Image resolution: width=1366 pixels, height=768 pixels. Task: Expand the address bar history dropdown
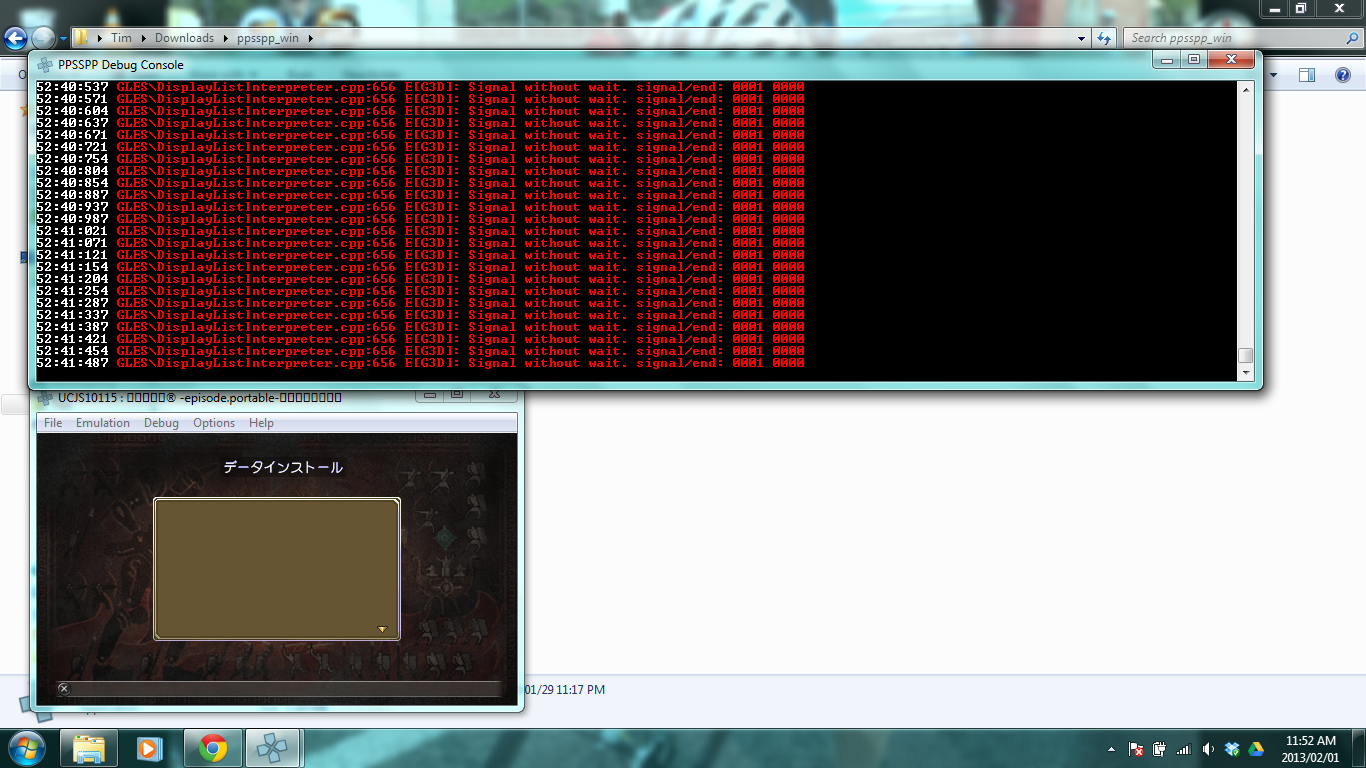tap(1082, 38)
